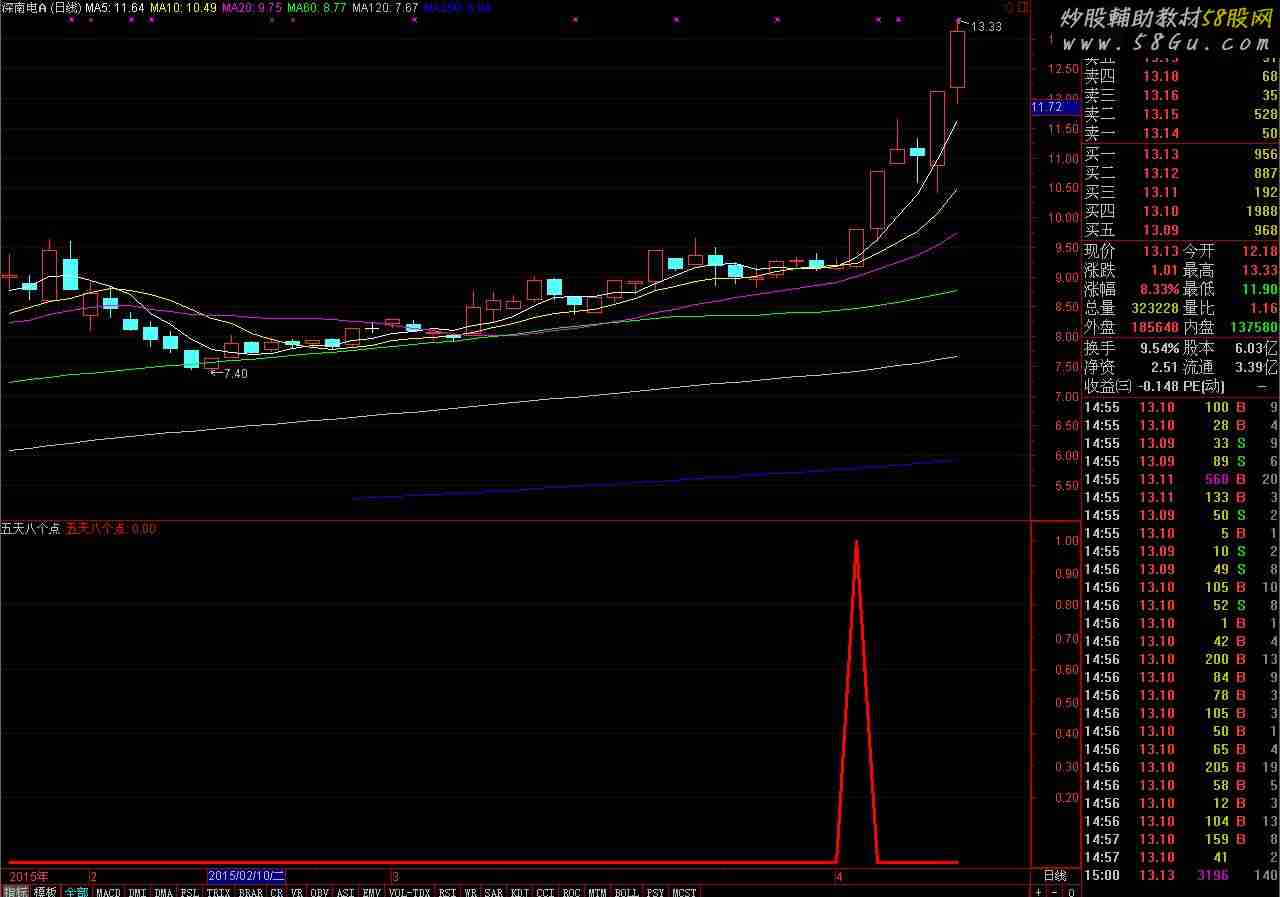Select the OBV indicator tab
The width and height of the screenshot is (1280, 897).
tap(319, 891)
